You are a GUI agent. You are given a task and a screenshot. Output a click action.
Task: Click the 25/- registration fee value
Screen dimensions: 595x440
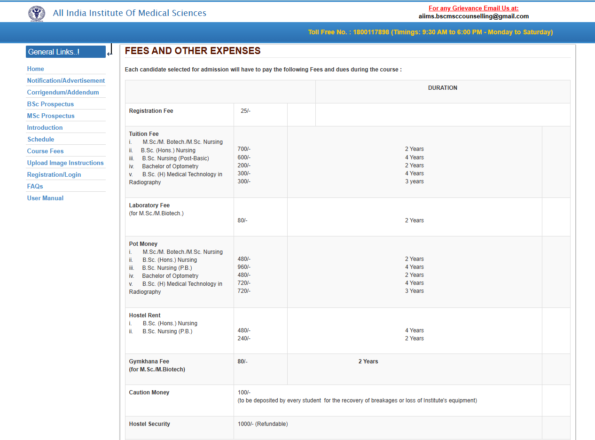coord(246,111)
